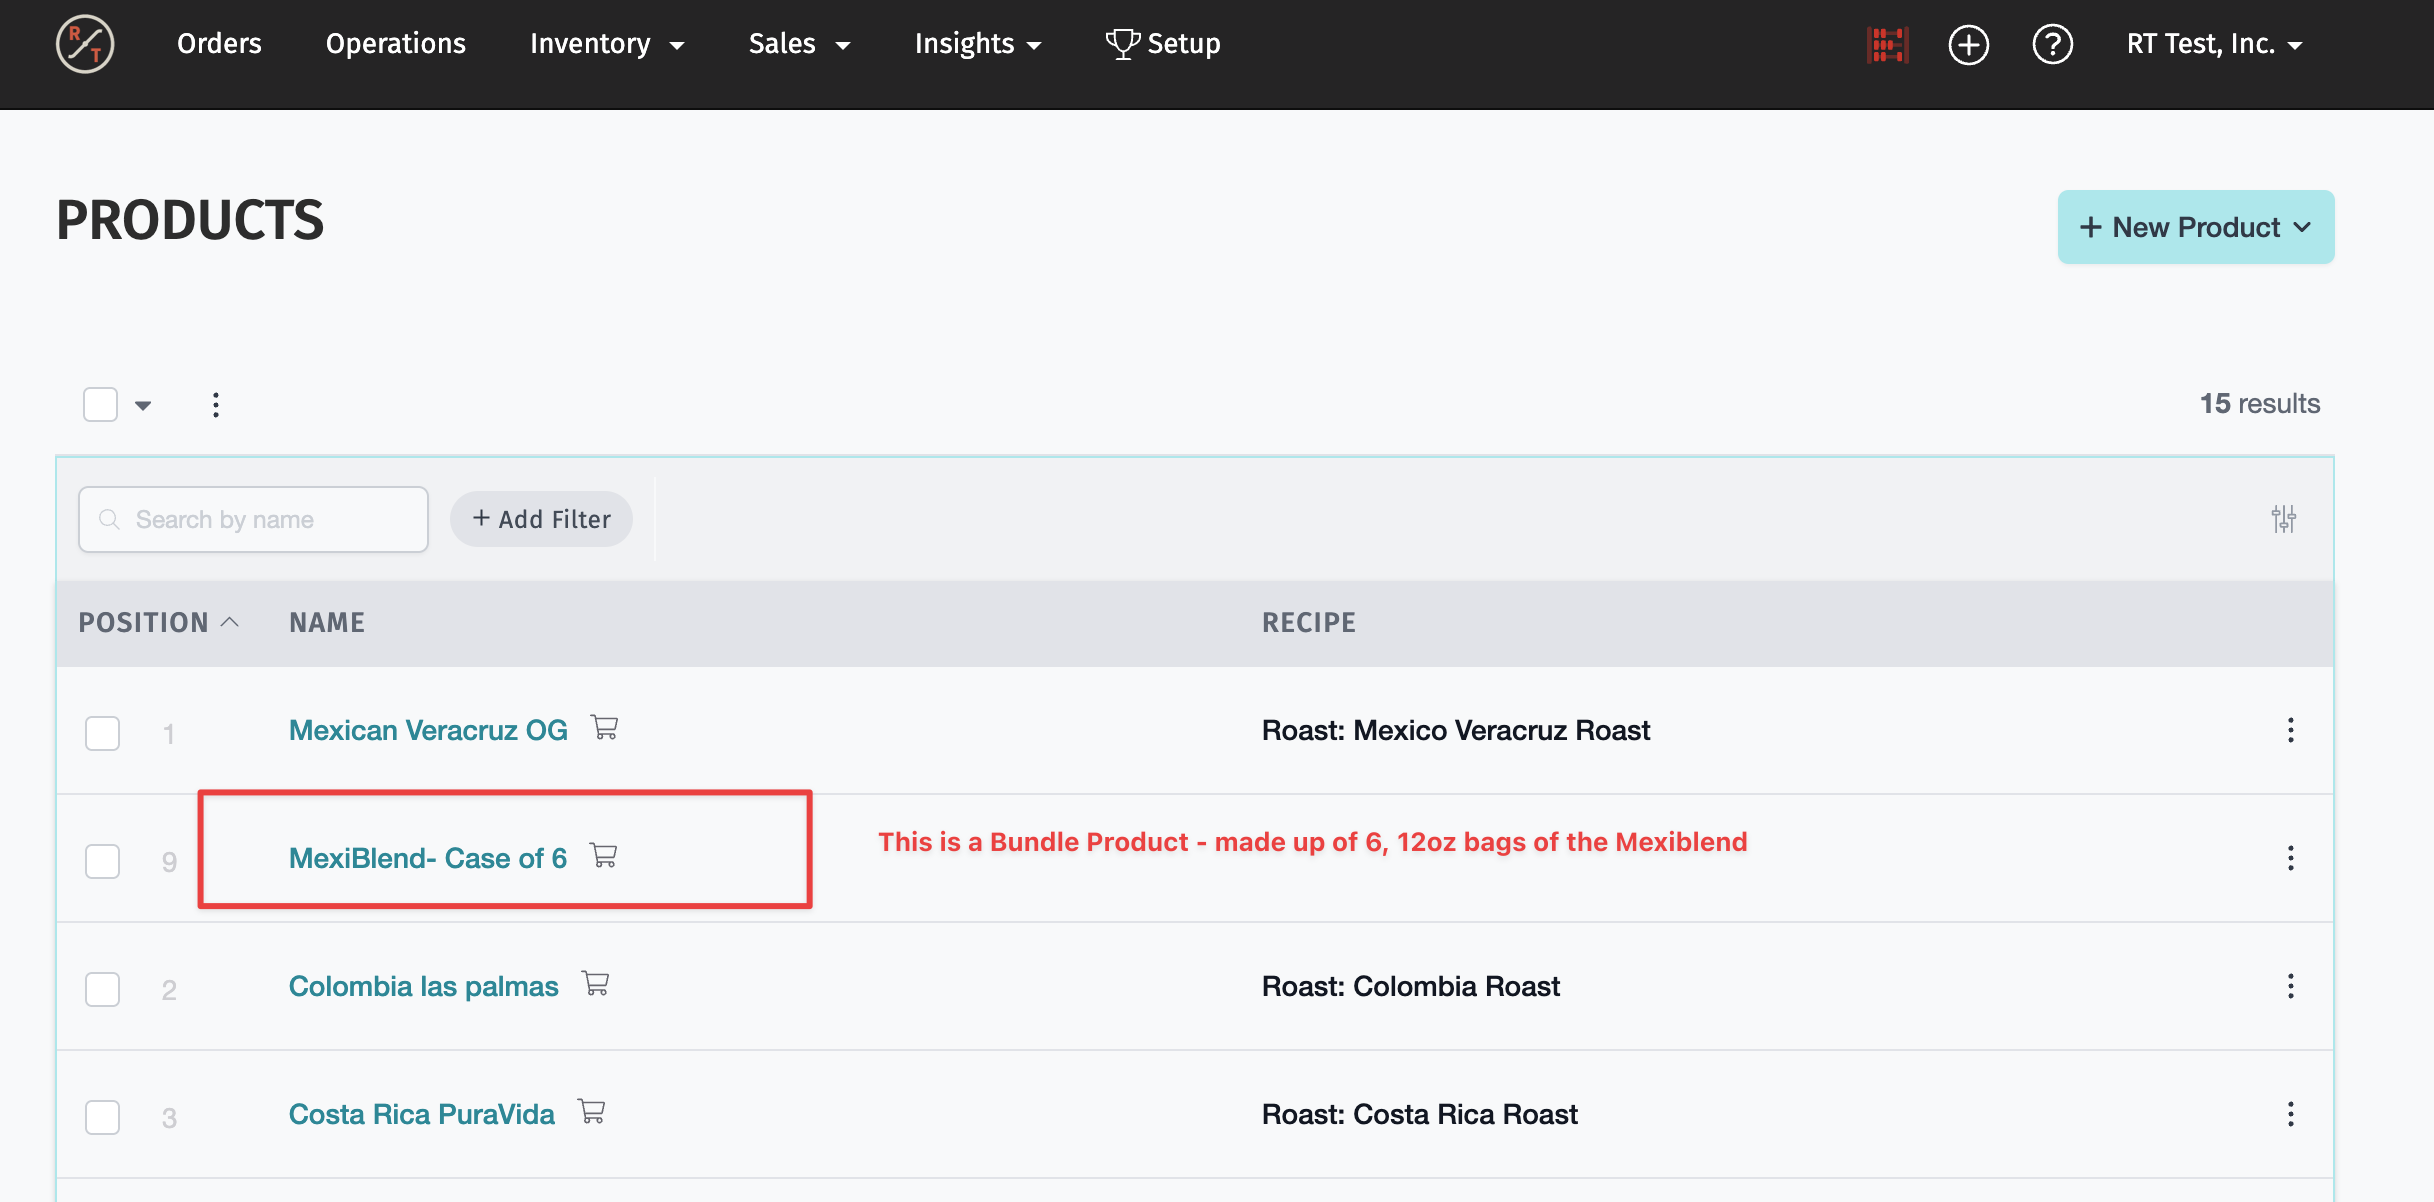Open the Colombia las palmas product link
The image size is (2434, 1202).
point(423,986)
